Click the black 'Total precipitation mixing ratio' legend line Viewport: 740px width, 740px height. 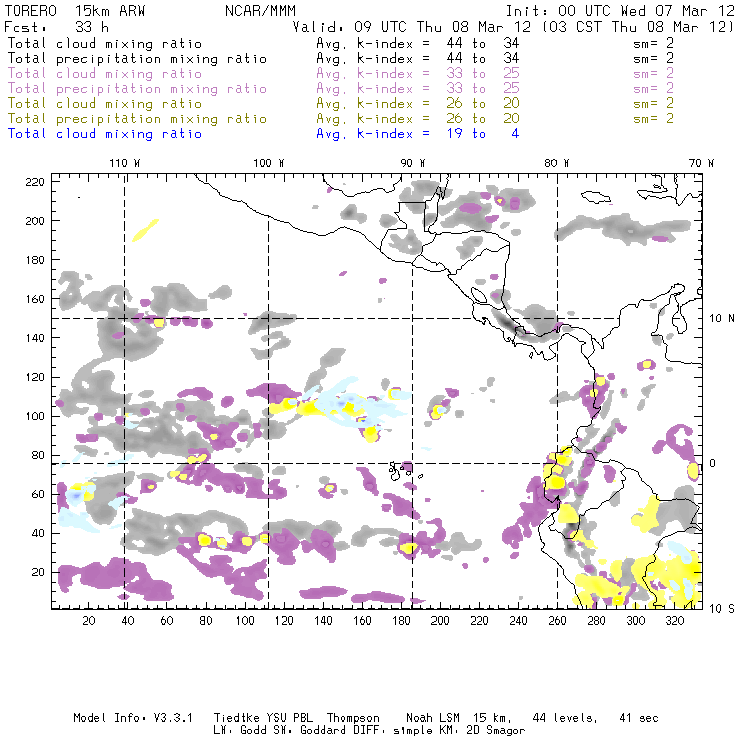tap(137, 59)
